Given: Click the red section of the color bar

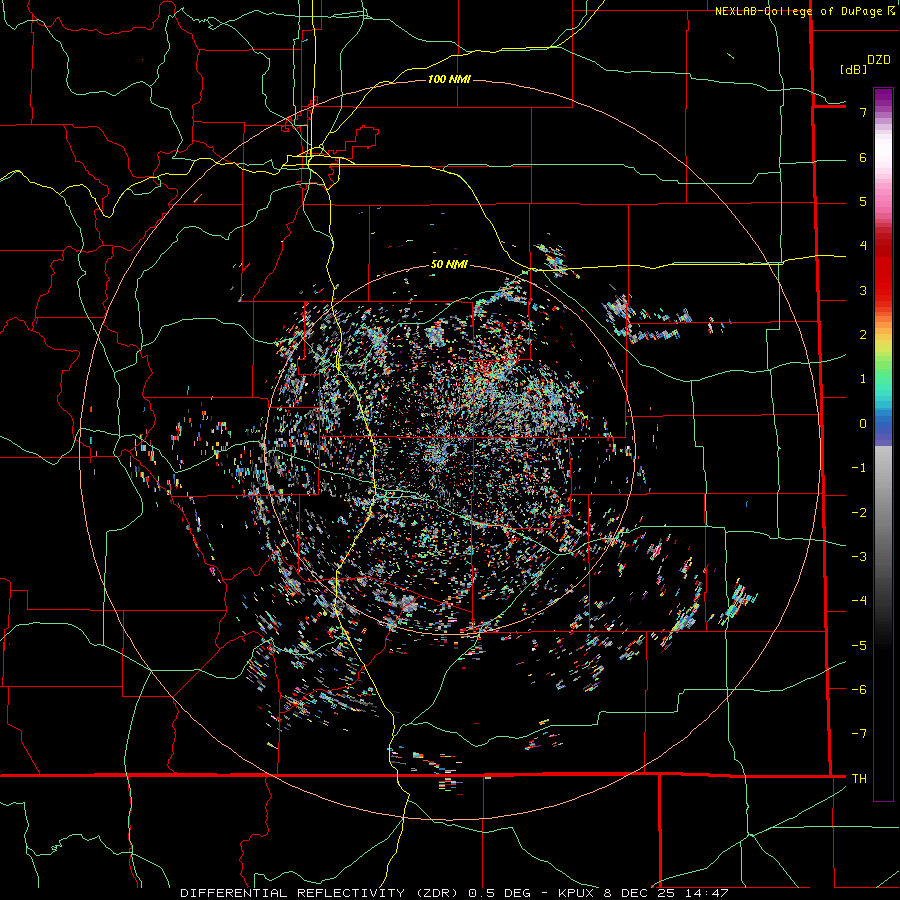Looking at the screenshot, I should point(883,270).
